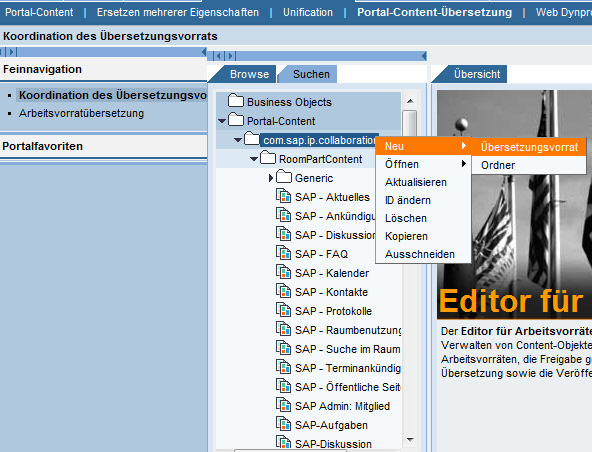The height and width of the screenshot is (452, 592).
Task: Click the Business Objects folder icon
Action: pyautogui.click(x=236, y=101)
